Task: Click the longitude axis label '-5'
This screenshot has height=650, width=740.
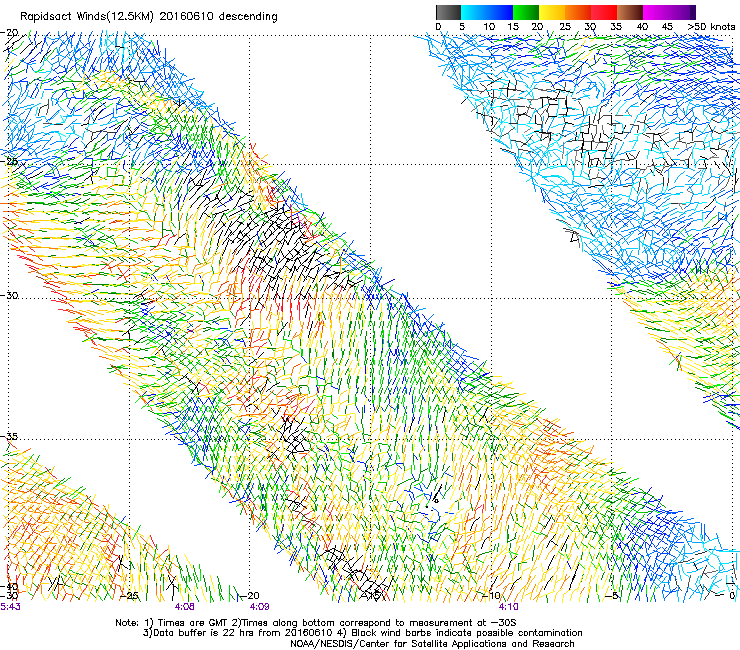Action: coord(612,596)
